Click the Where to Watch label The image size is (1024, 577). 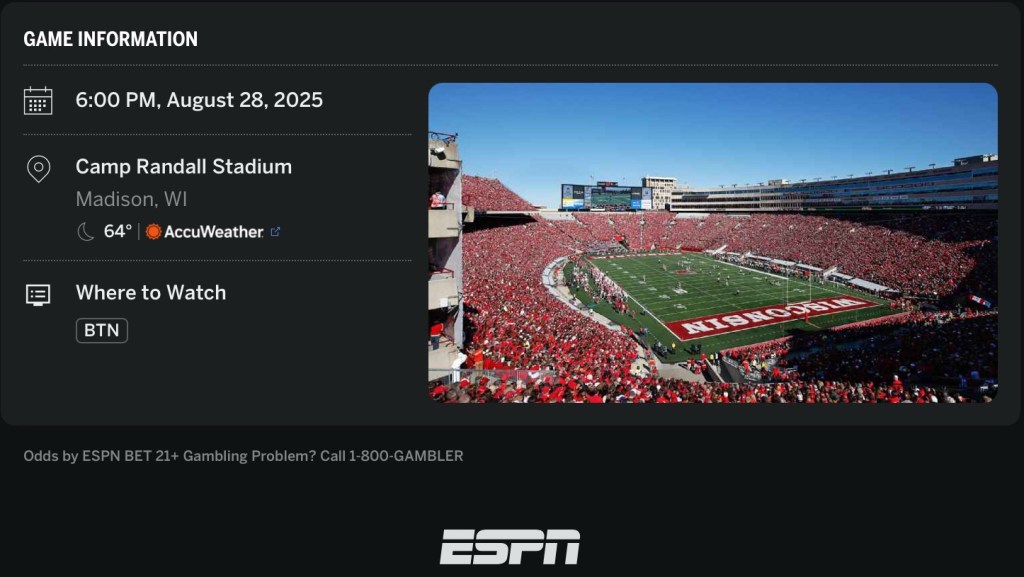(151, 293)
